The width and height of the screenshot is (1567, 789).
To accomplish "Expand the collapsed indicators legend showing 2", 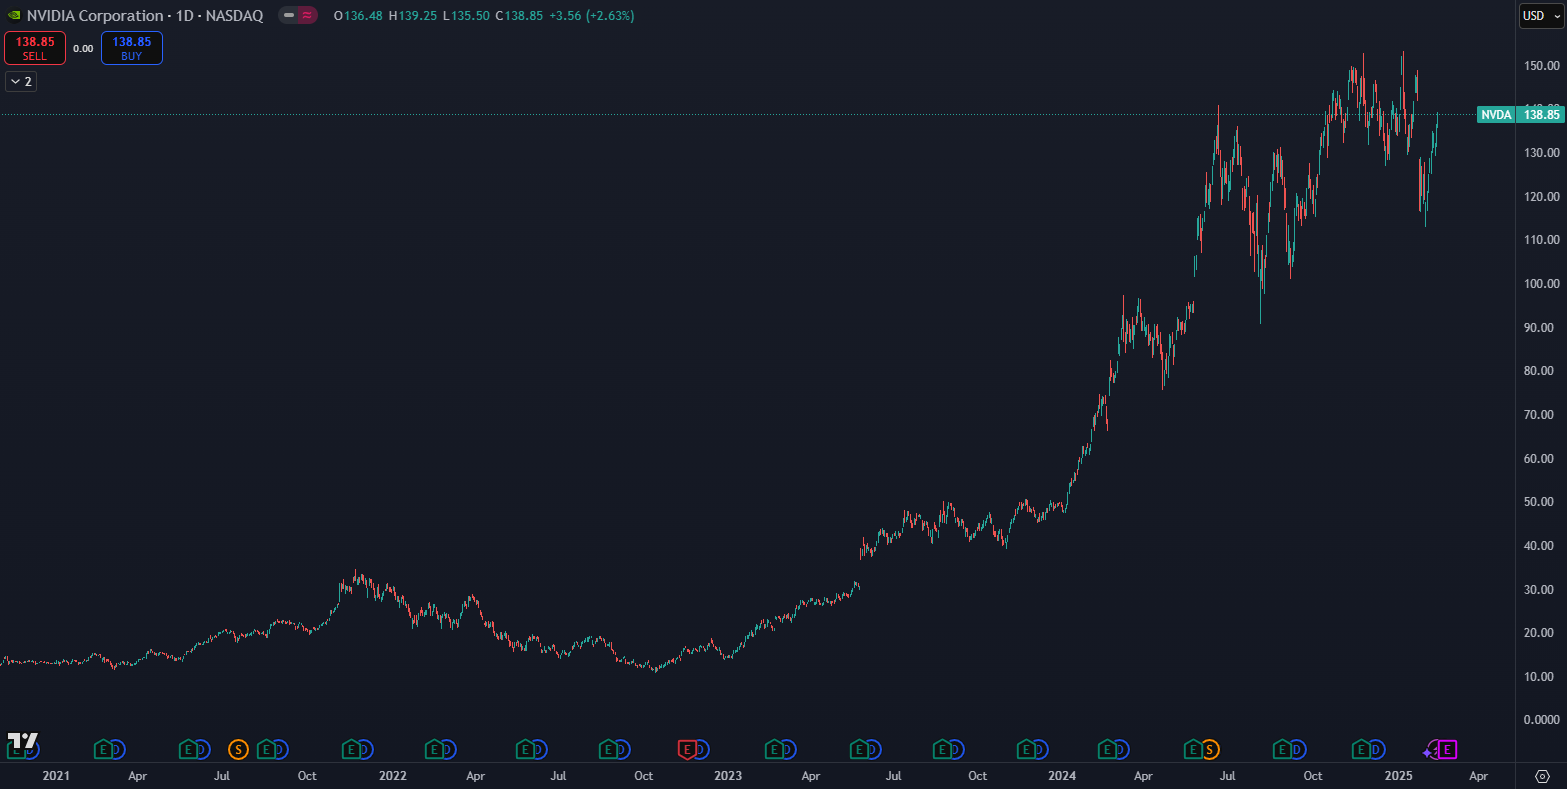I will tap(21, 81).
